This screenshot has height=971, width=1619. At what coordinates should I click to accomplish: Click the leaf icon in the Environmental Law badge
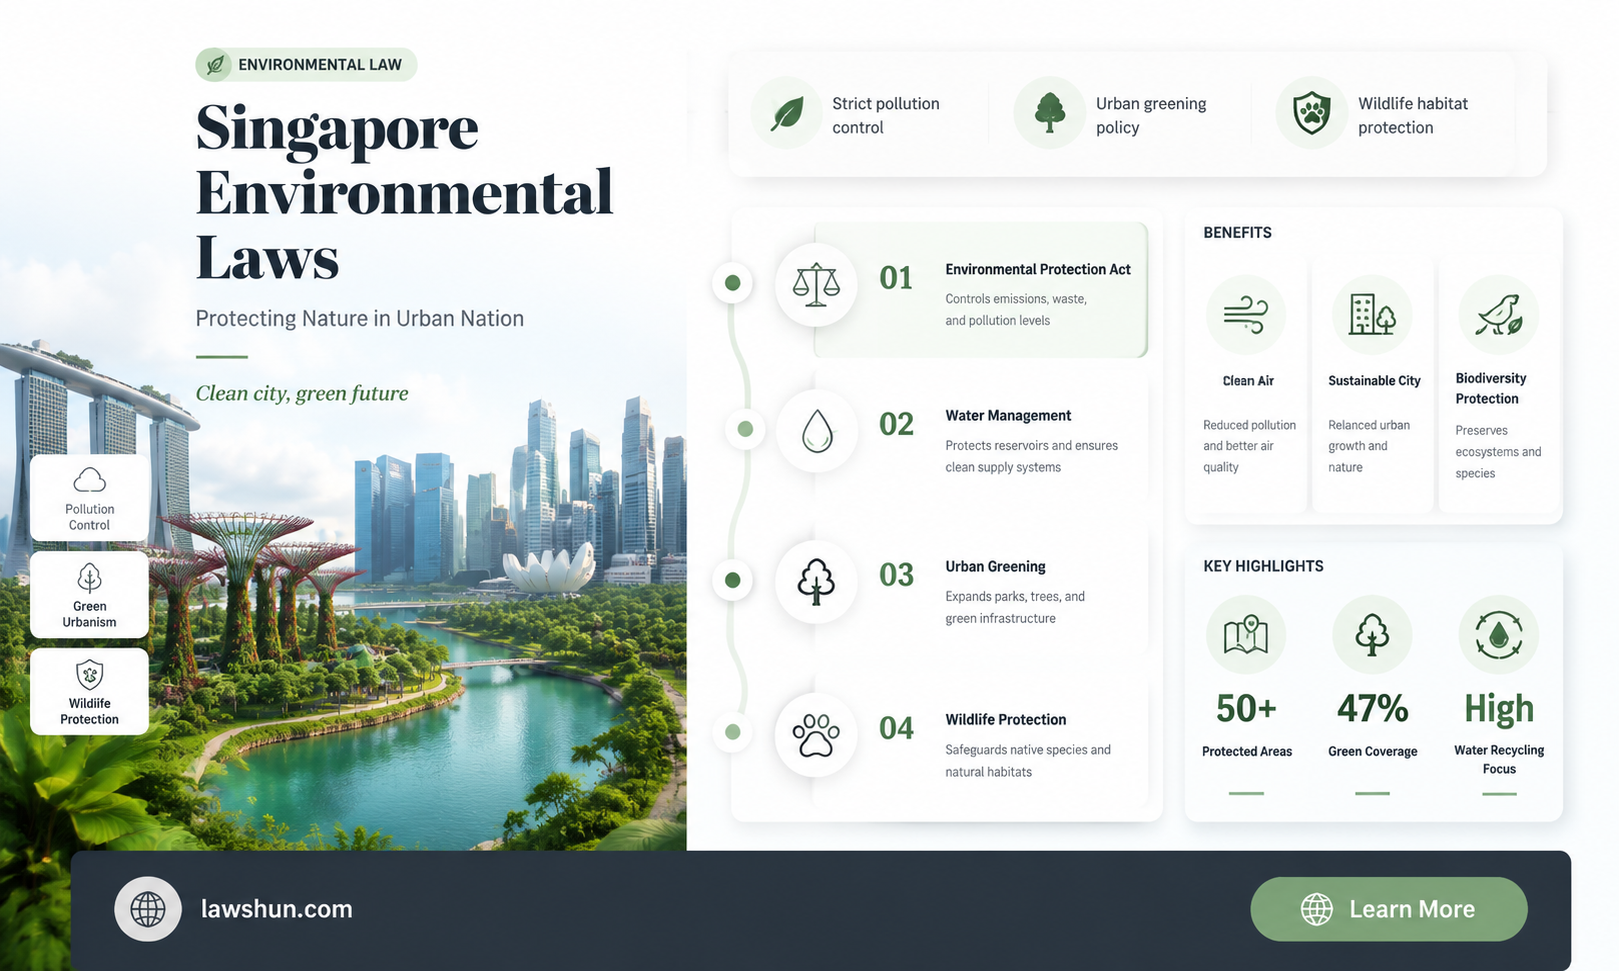214,65
